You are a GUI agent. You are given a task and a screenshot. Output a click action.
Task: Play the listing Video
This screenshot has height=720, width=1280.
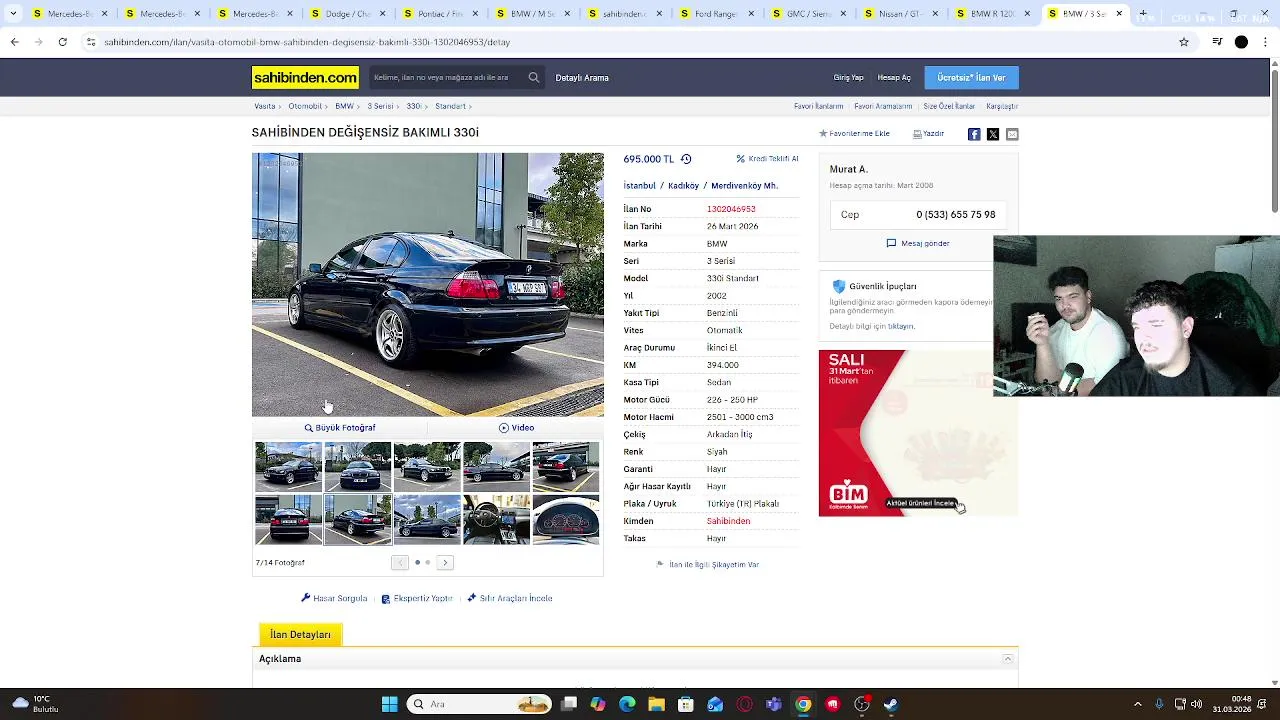(x=516, y=428)
